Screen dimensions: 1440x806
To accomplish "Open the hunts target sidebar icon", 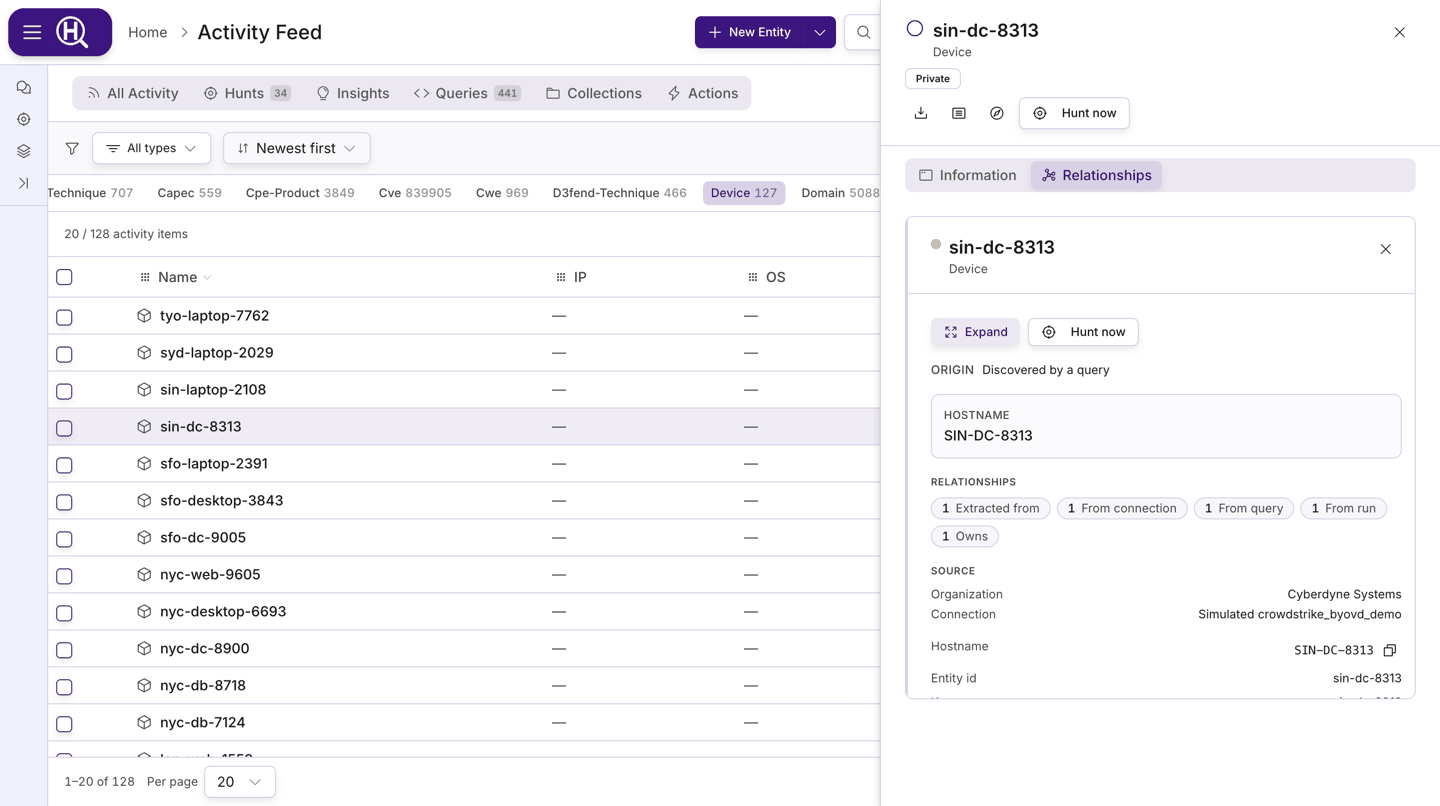I will click(24, 119).
